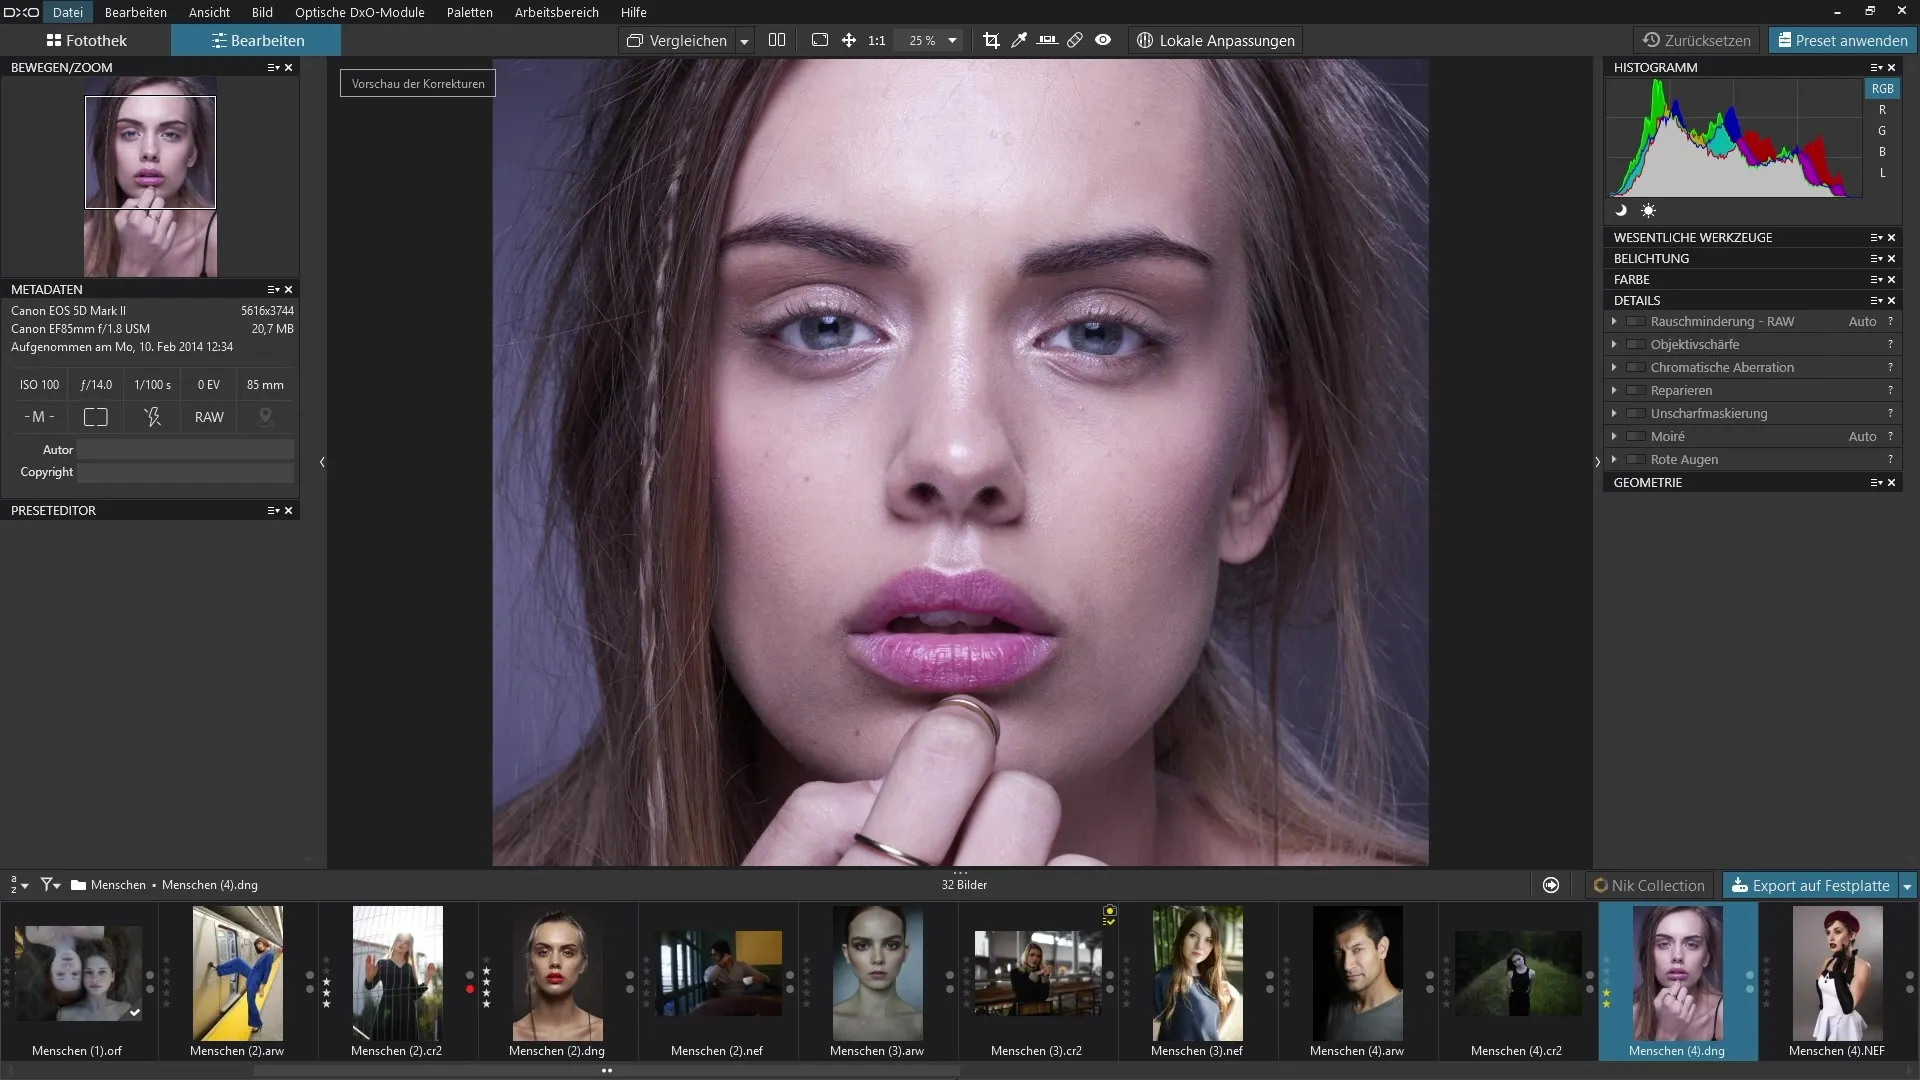Expand the Rauschminderung - RAW section
Viewport: 1920px width, 1080px height.
[x=1614, y=322]
